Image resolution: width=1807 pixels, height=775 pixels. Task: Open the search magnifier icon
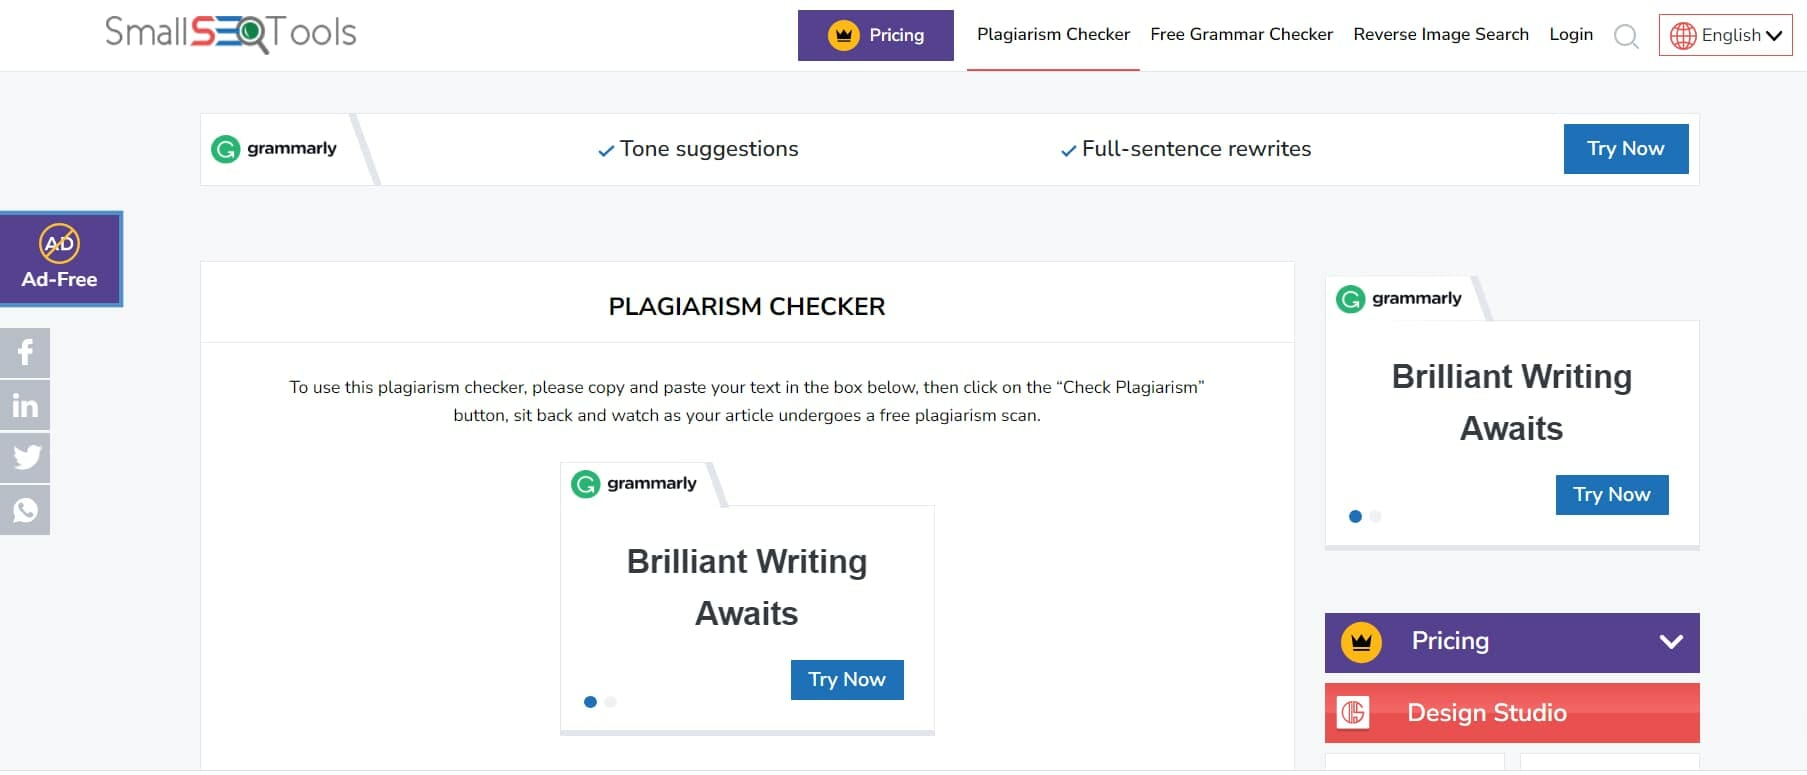pos(1626,36)
